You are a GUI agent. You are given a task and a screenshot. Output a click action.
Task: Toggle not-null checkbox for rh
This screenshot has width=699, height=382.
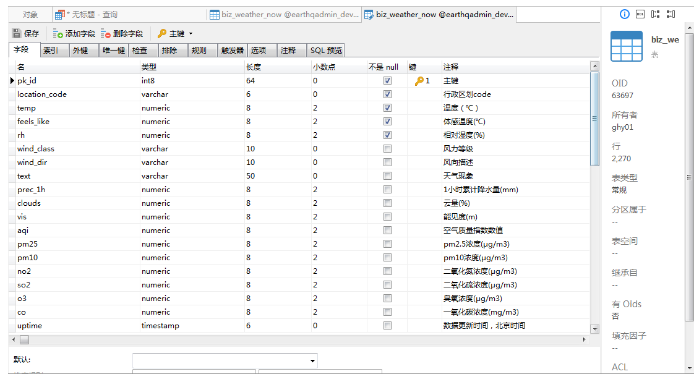pyautogui.click(x=387, y=135)
